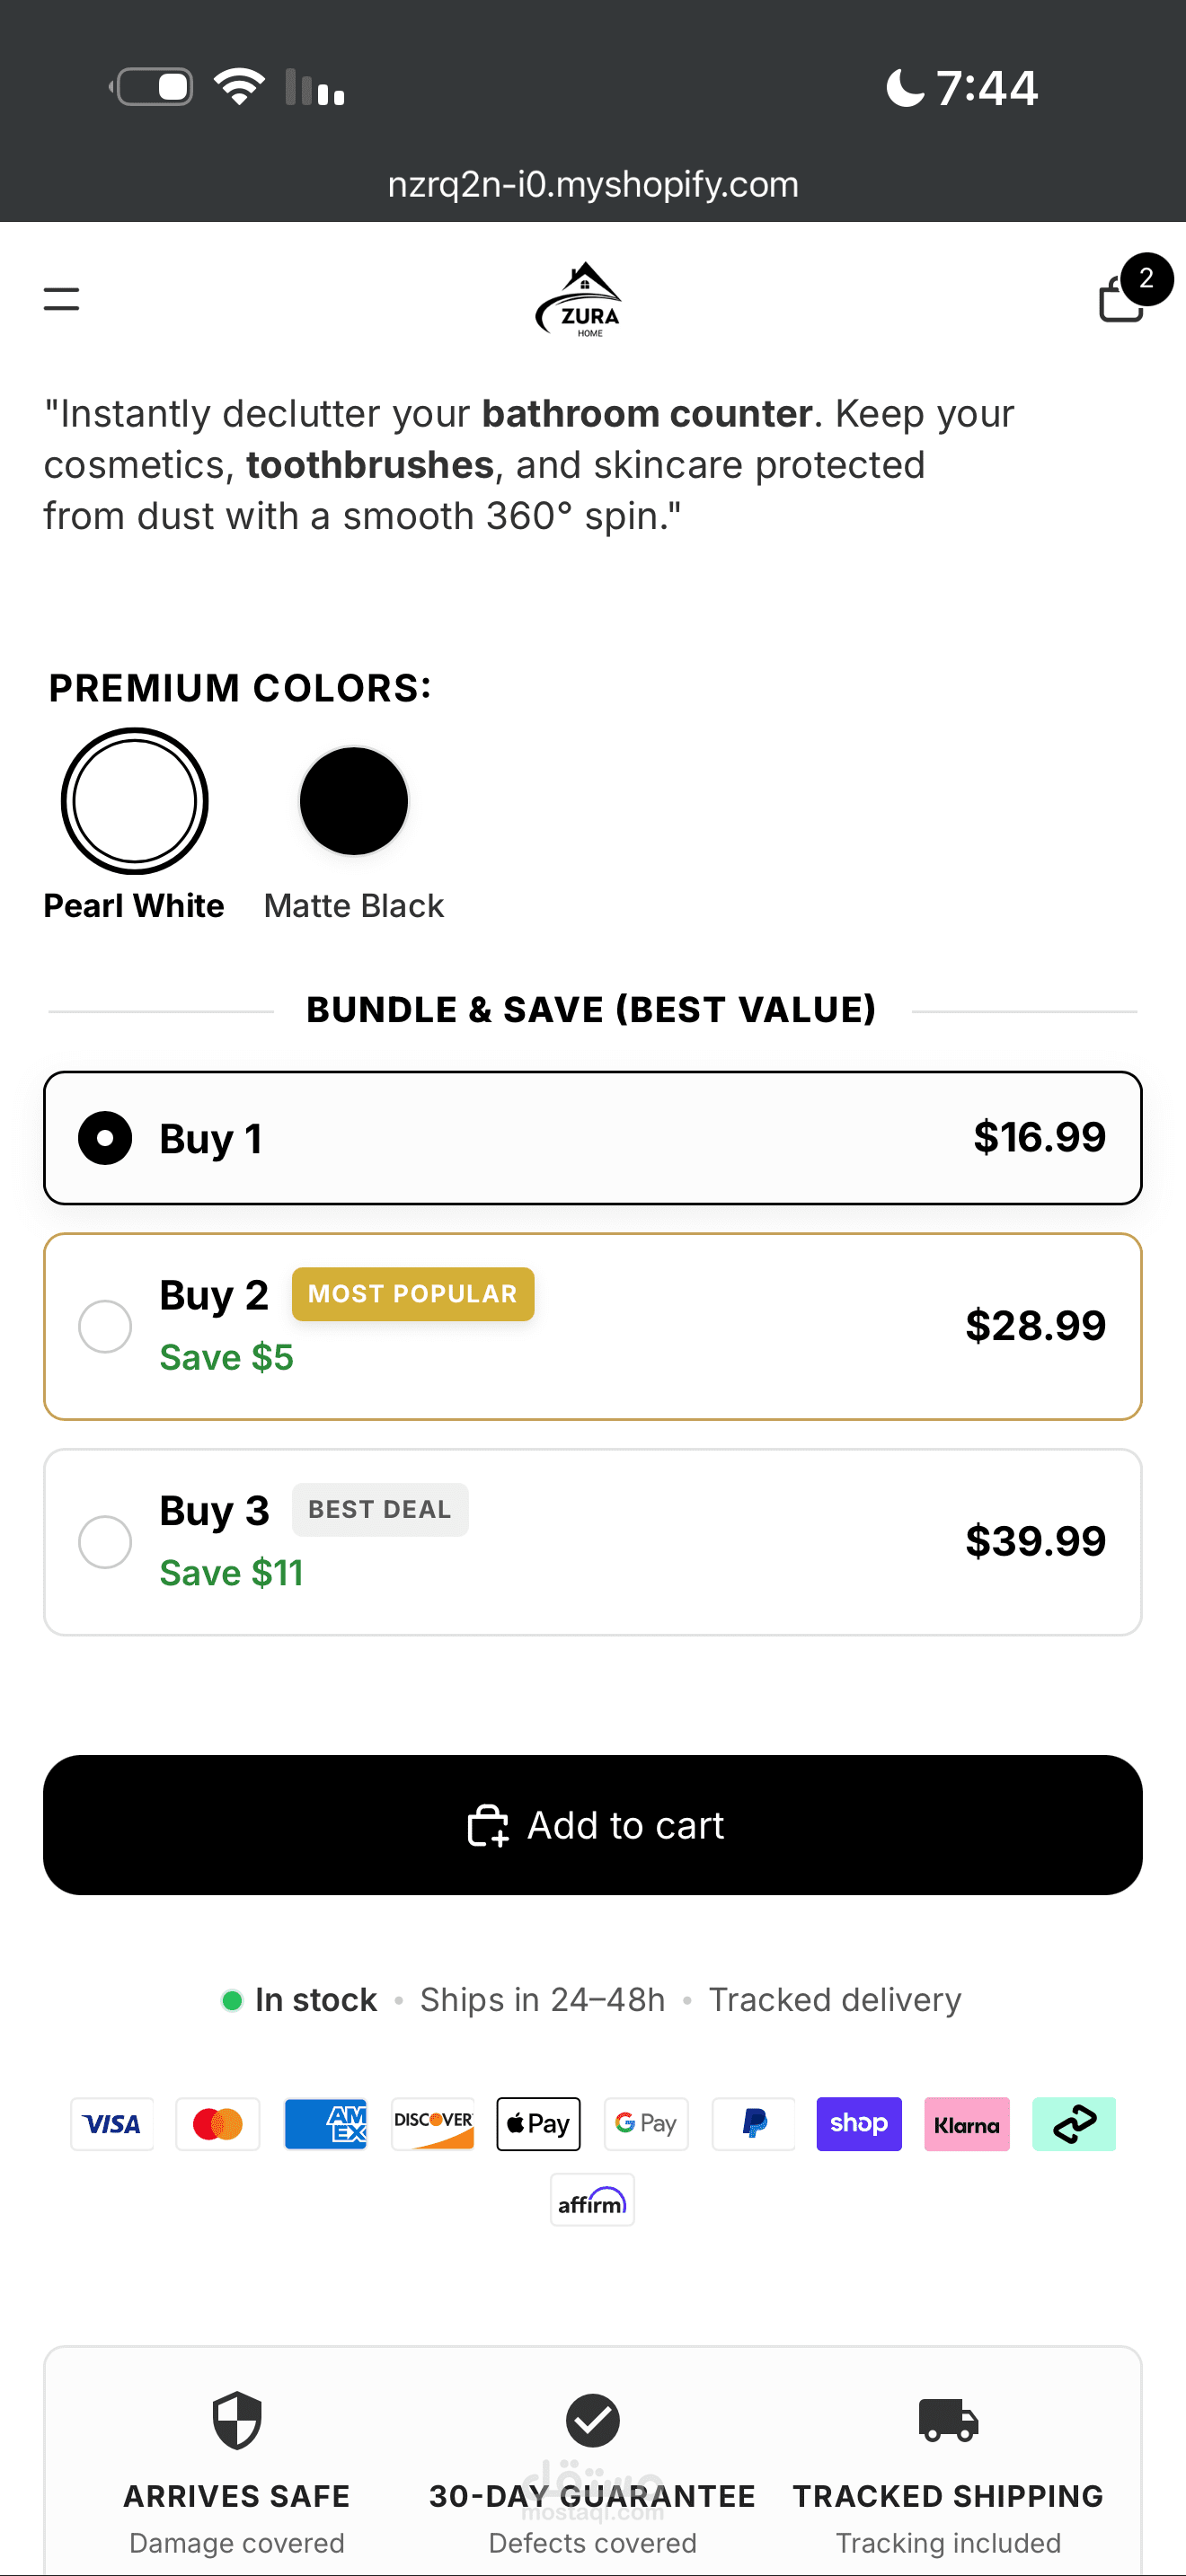Click the PayPal payment icon

[753, 2123]
